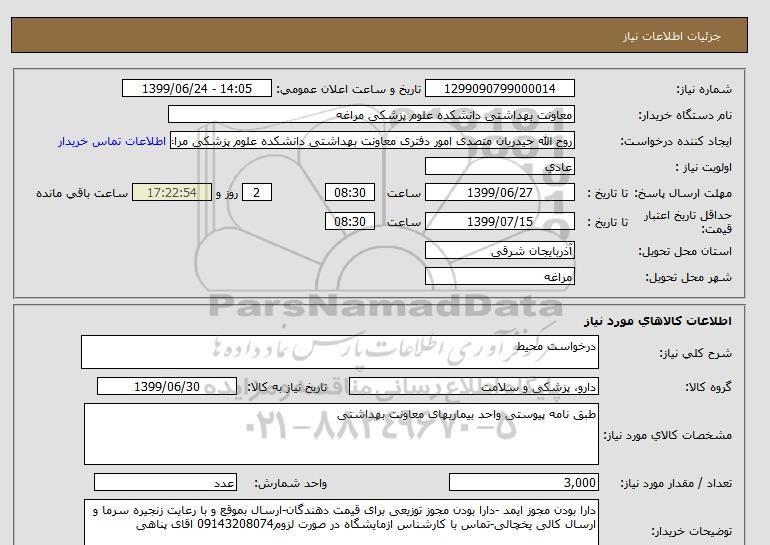Image resolution: width=770 pixels, height=545 pixels.
Task: Select the header text جزئیات اطلاعات نیاز
Action: [671, 37]
